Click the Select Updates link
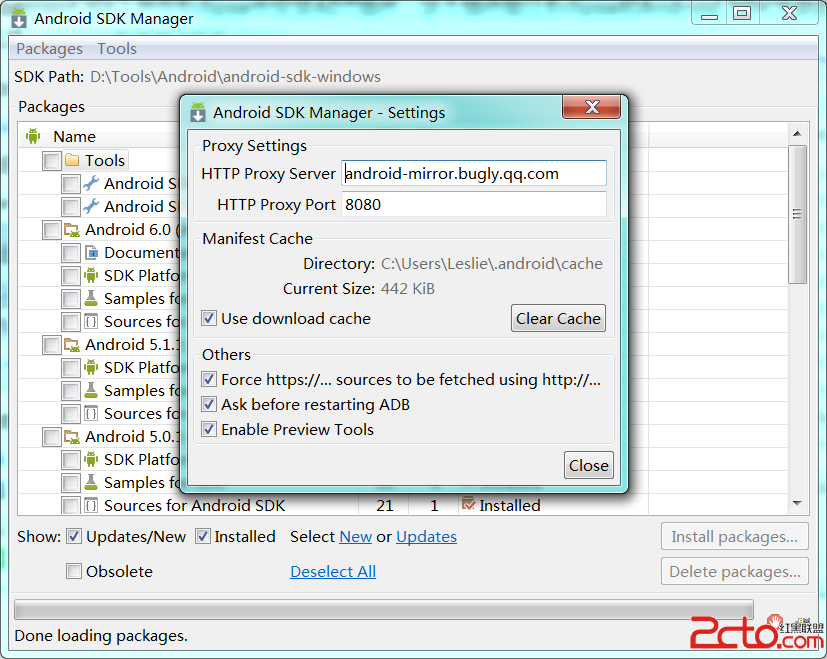Image resolution: width=827 pixels, height=659 pixels. point(426,537)
